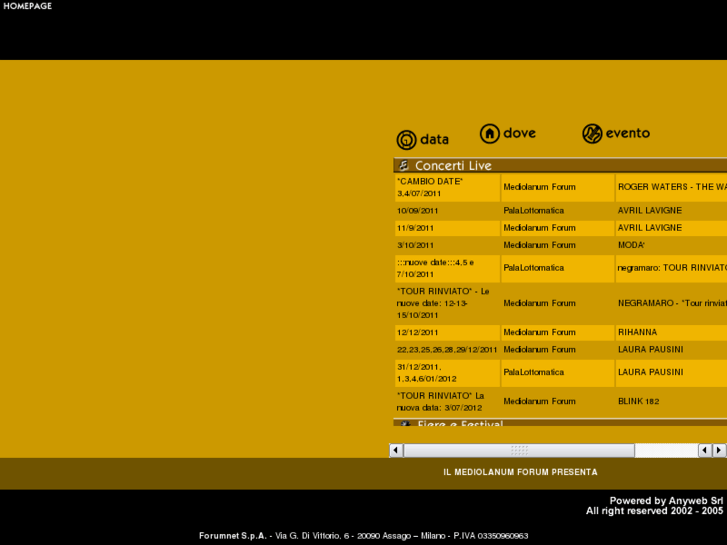
Task: Open LAURA PAUSINI event at Mediolanum Forum
Action: 650,349
